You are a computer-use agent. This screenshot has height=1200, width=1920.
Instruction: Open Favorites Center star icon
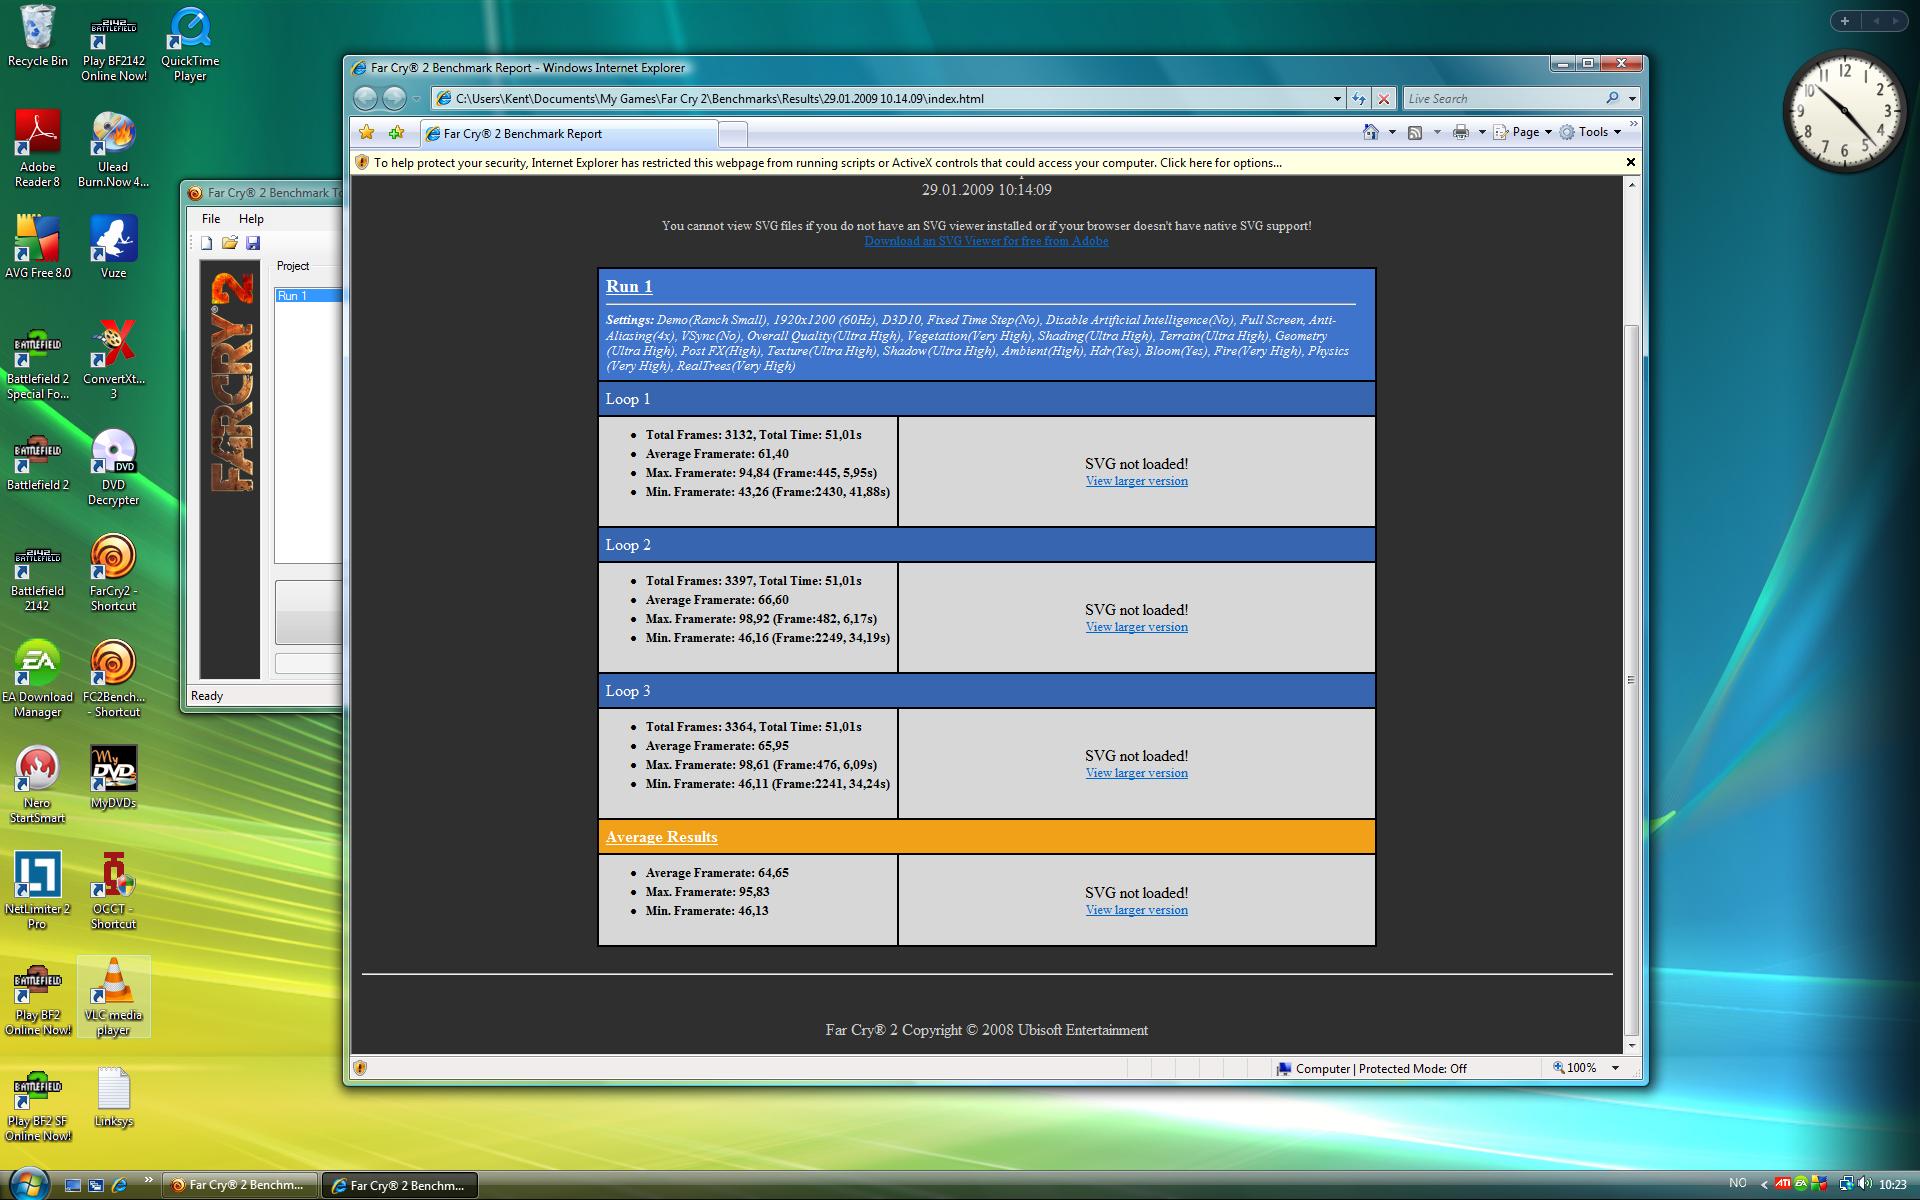(367, 132)
